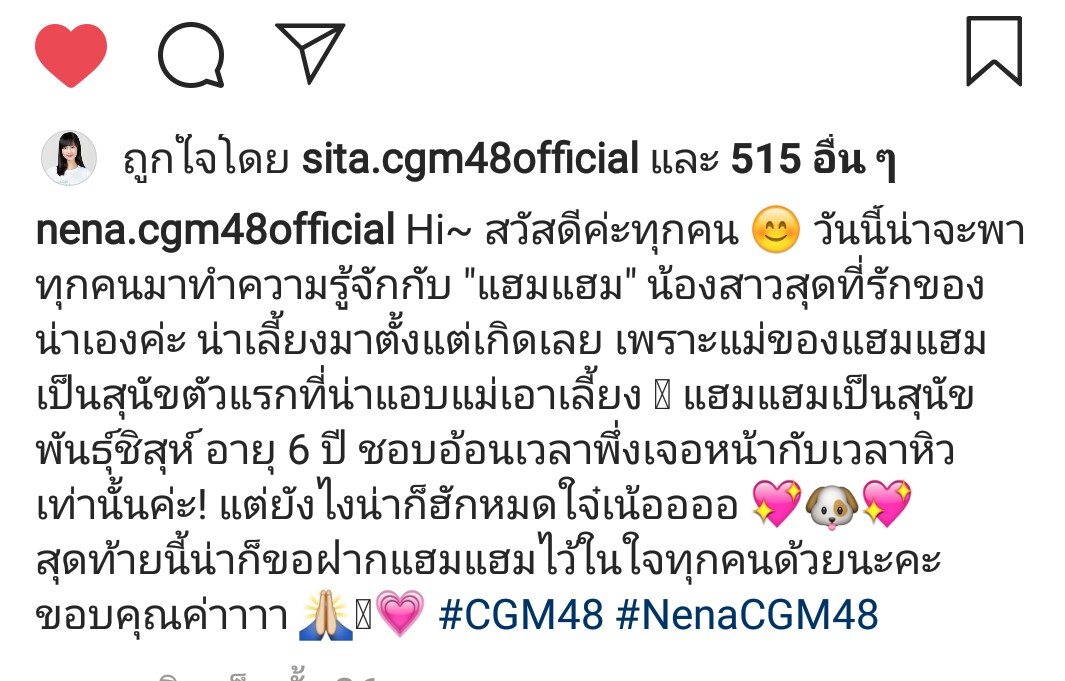Click the sparkling heart left of dog

pos(777,503)
